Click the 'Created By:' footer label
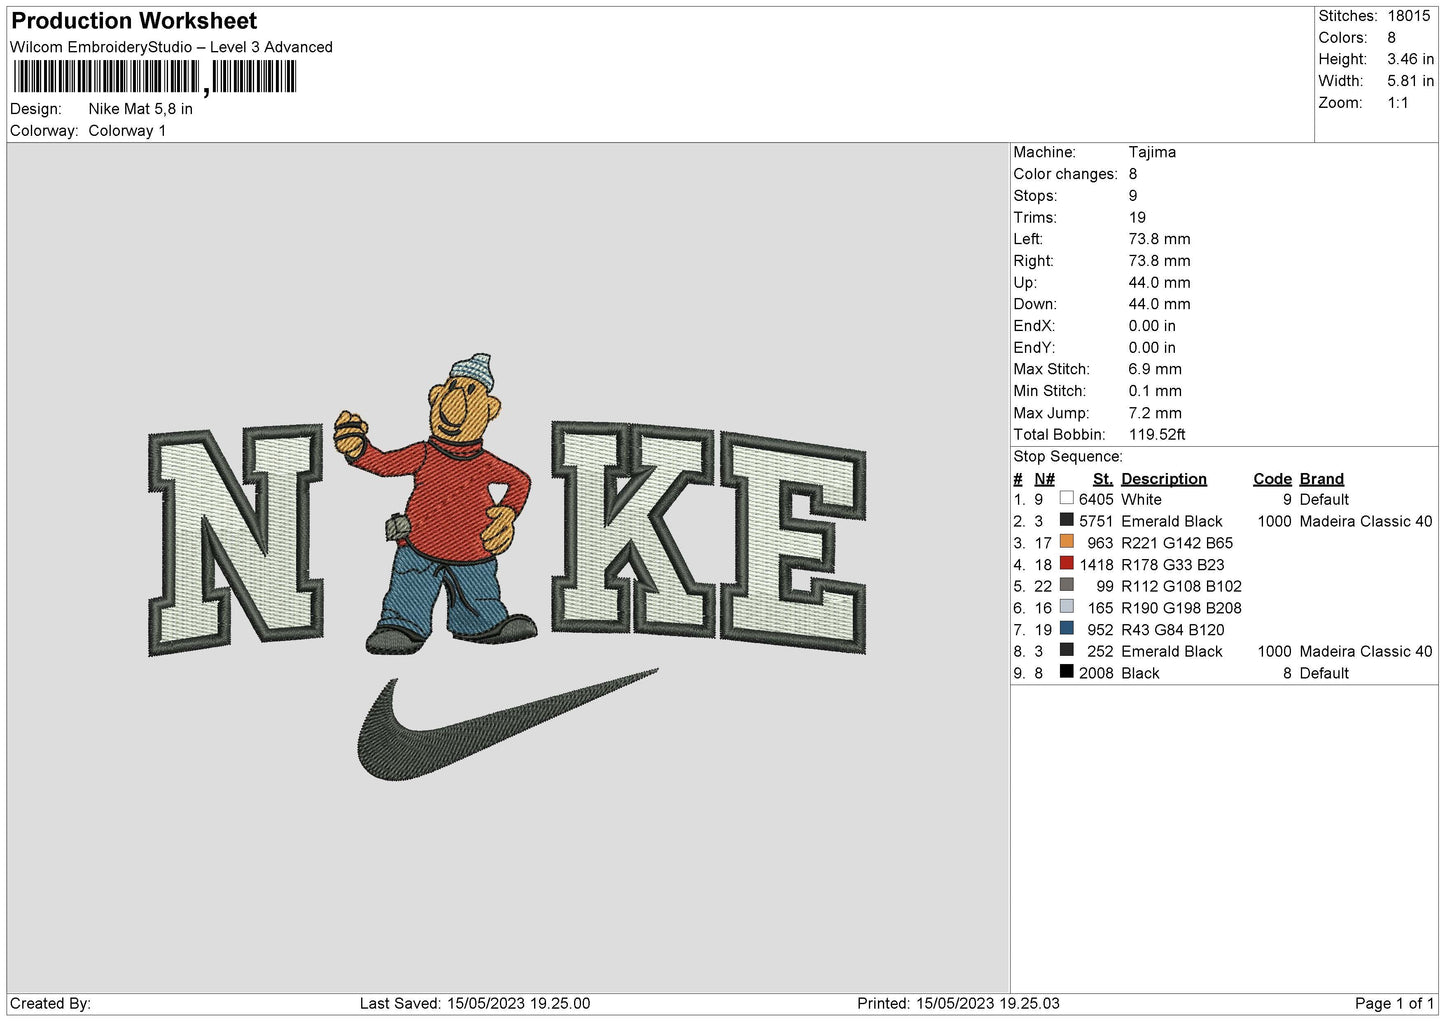1445x1021 pixels. click(50, 1003)
